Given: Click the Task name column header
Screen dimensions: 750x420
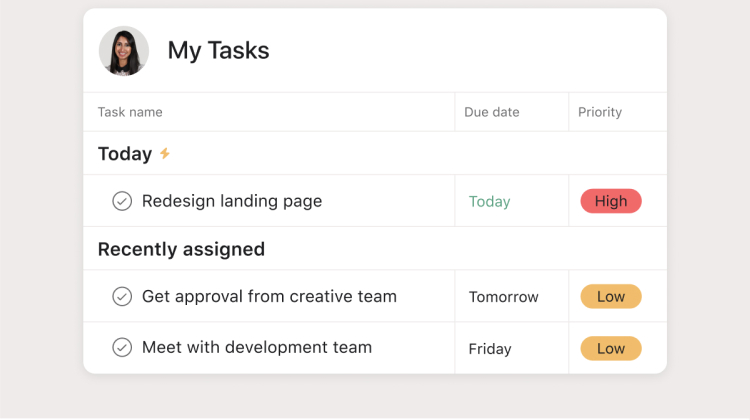Looking at the screenshot, I should pos(130,112).
